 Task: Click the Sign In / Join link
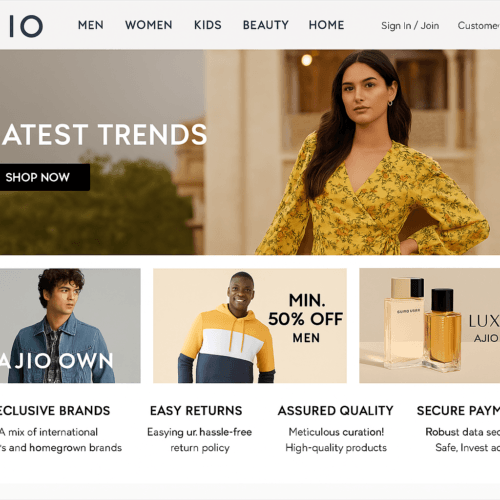click(410, 26)
